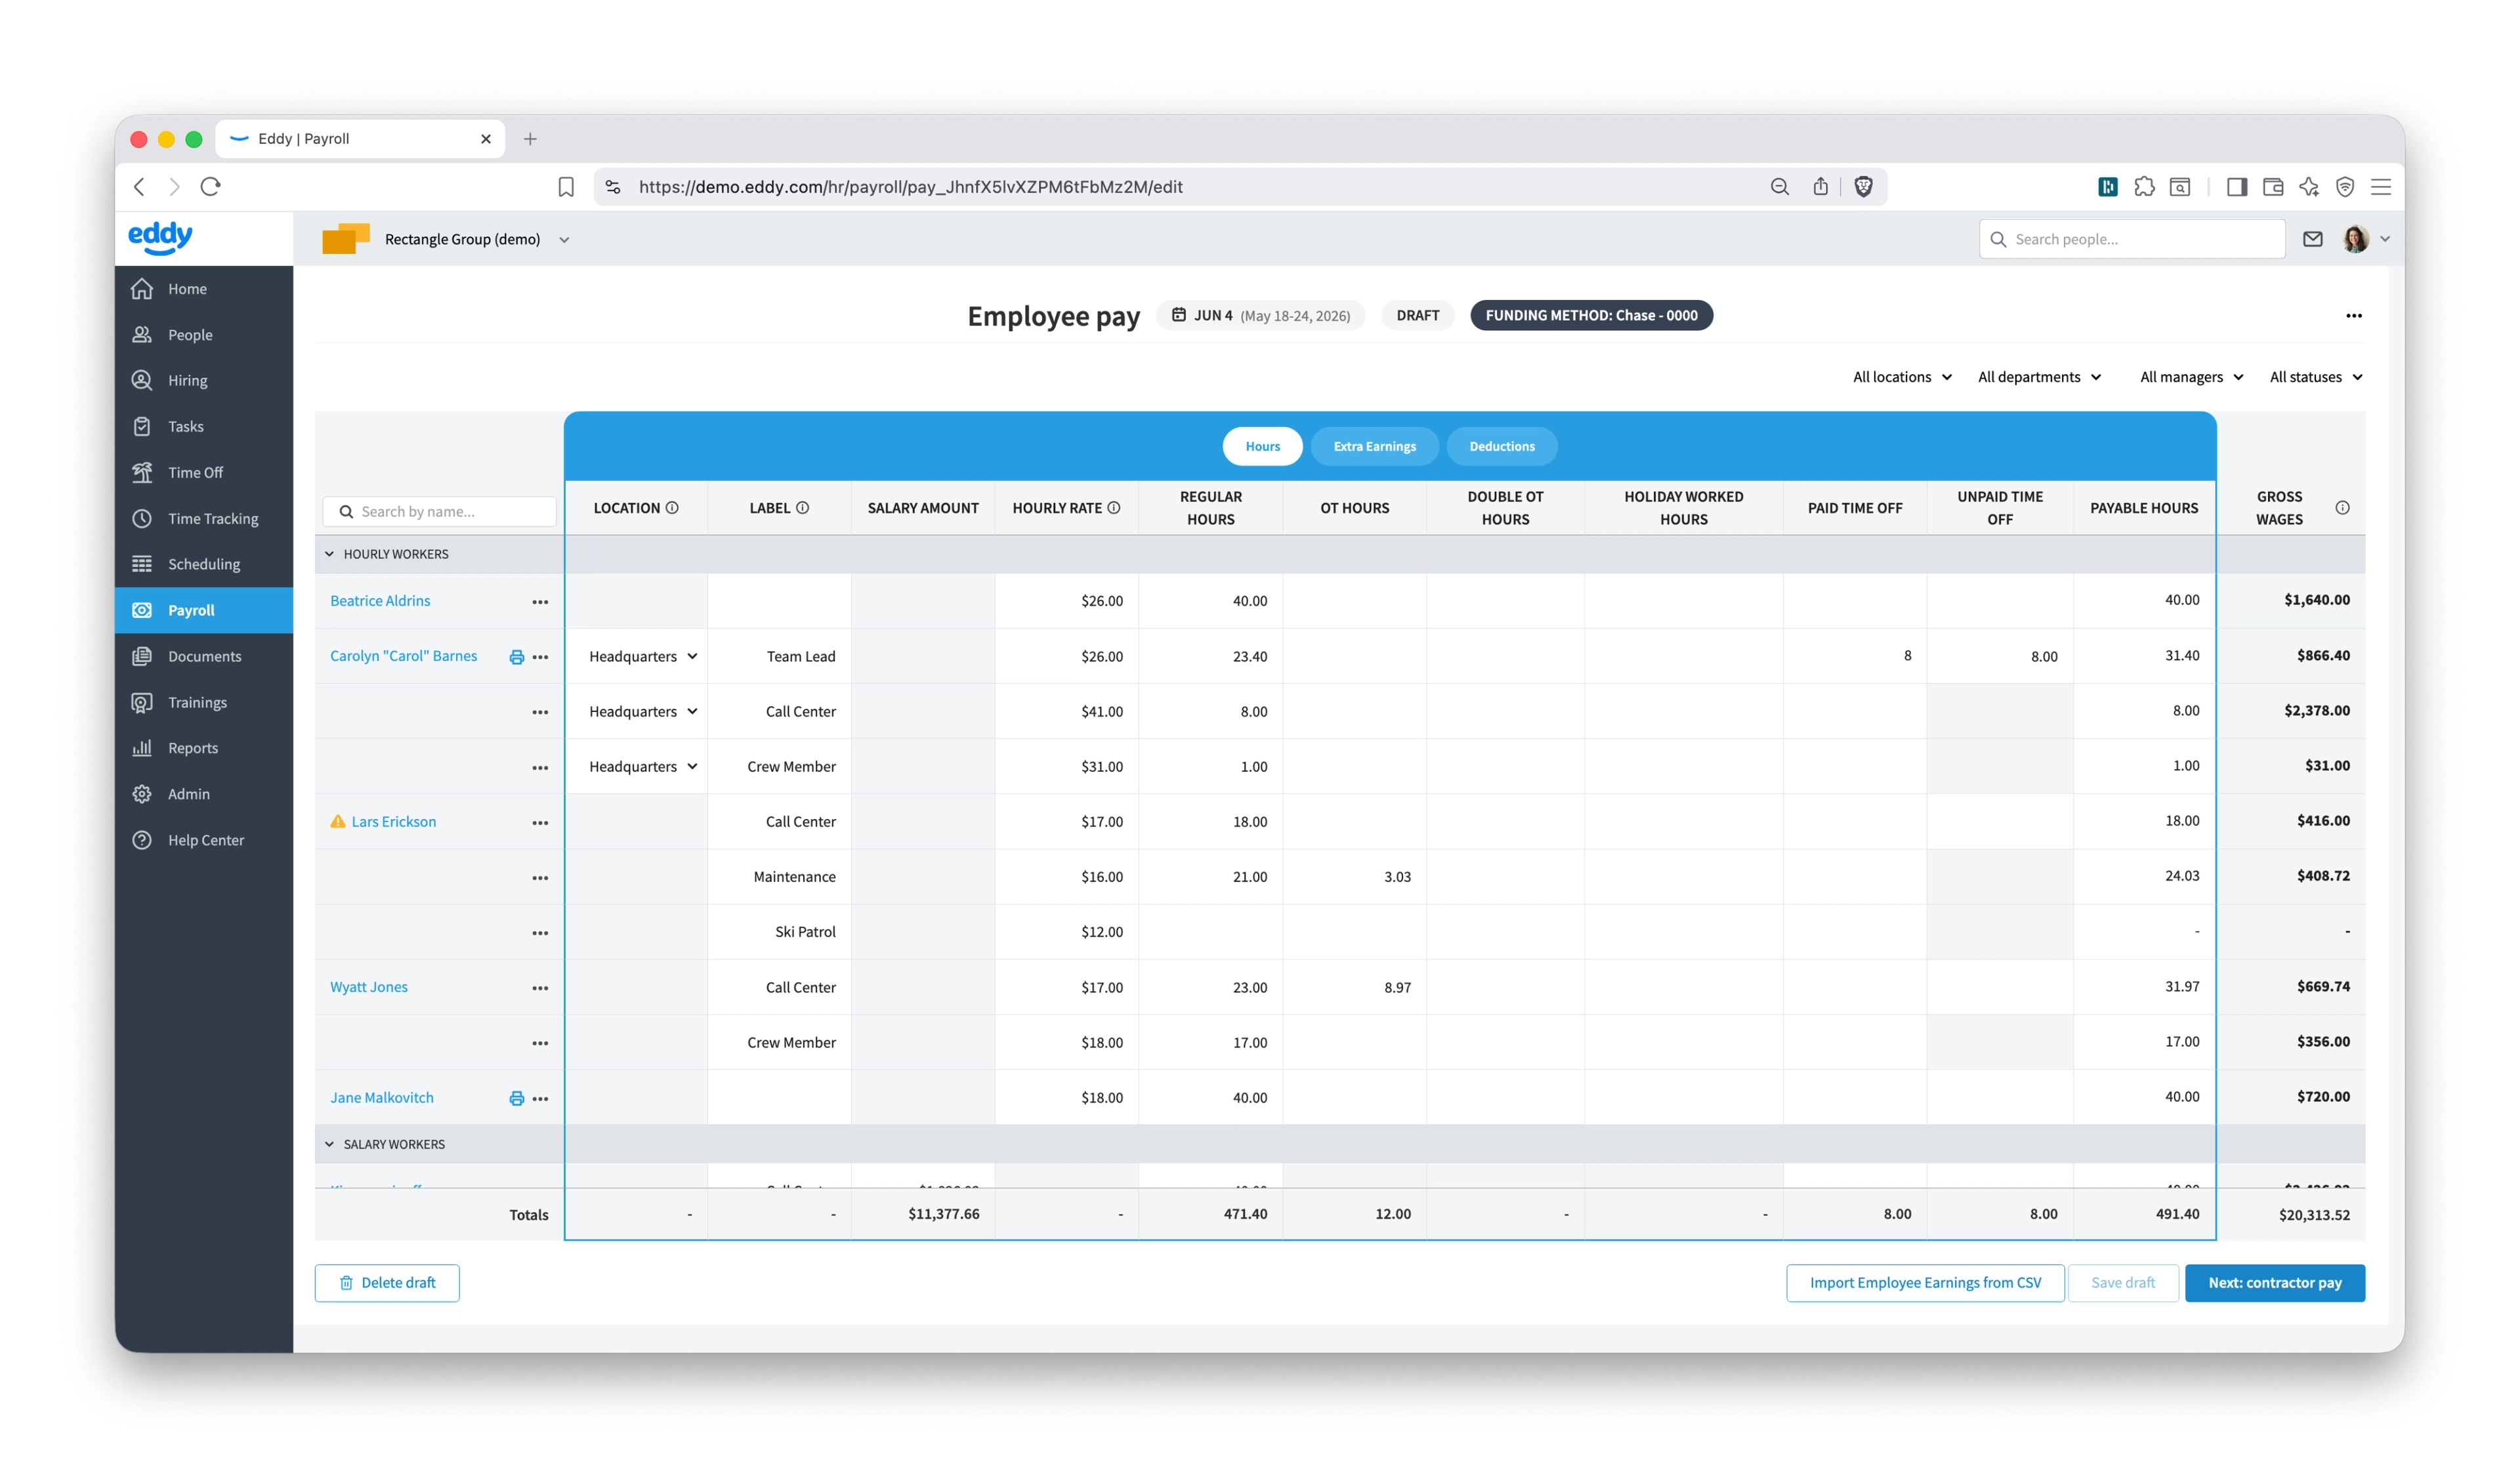Collapse the SALARY WORKERS group

click(329, 1144)
